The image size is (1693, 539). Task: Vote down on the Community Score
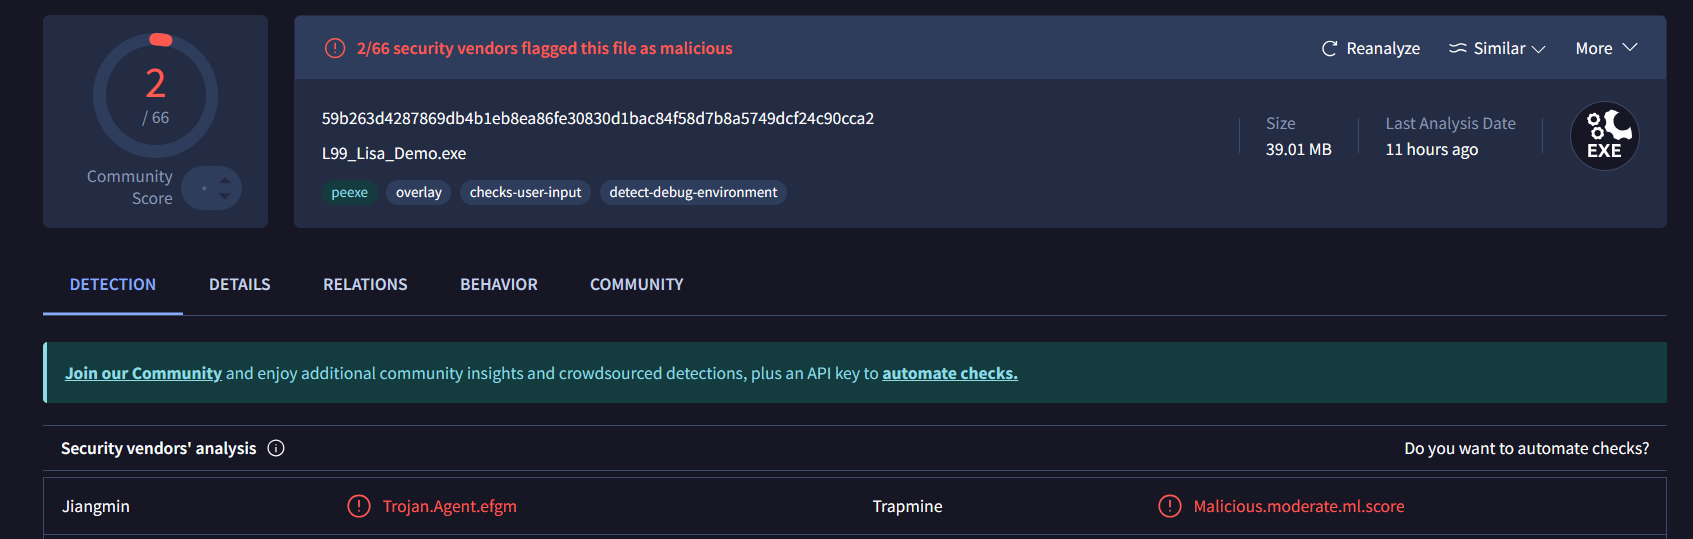pyautogui.click(x=225, y=197)
